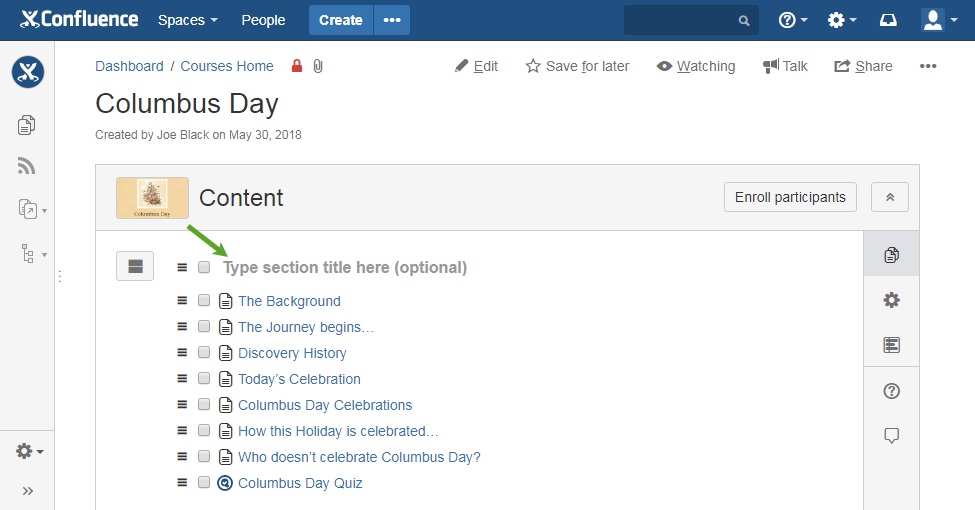Open the notifications tray icon in header
This screenshot has height=510, width=975.
click(x=889, y=20)
